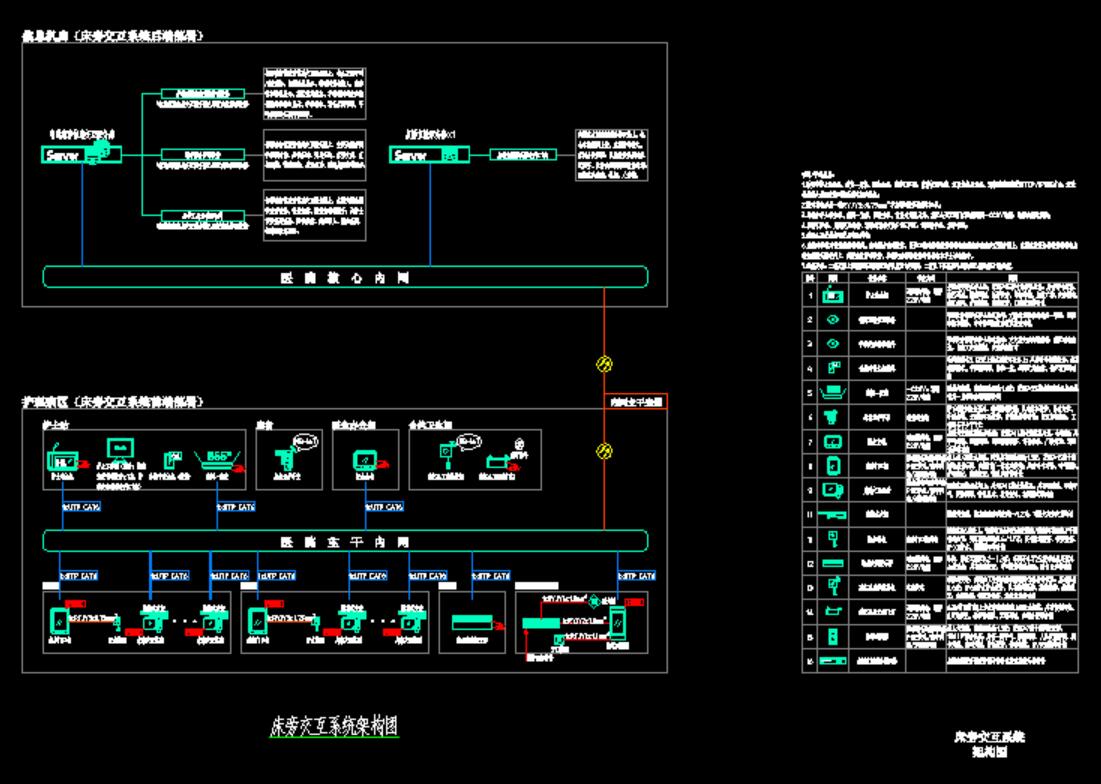Select the lower yellow circle symbol on the orange line
Screen dimensions: 1101x784
click(x=603, y=451)
